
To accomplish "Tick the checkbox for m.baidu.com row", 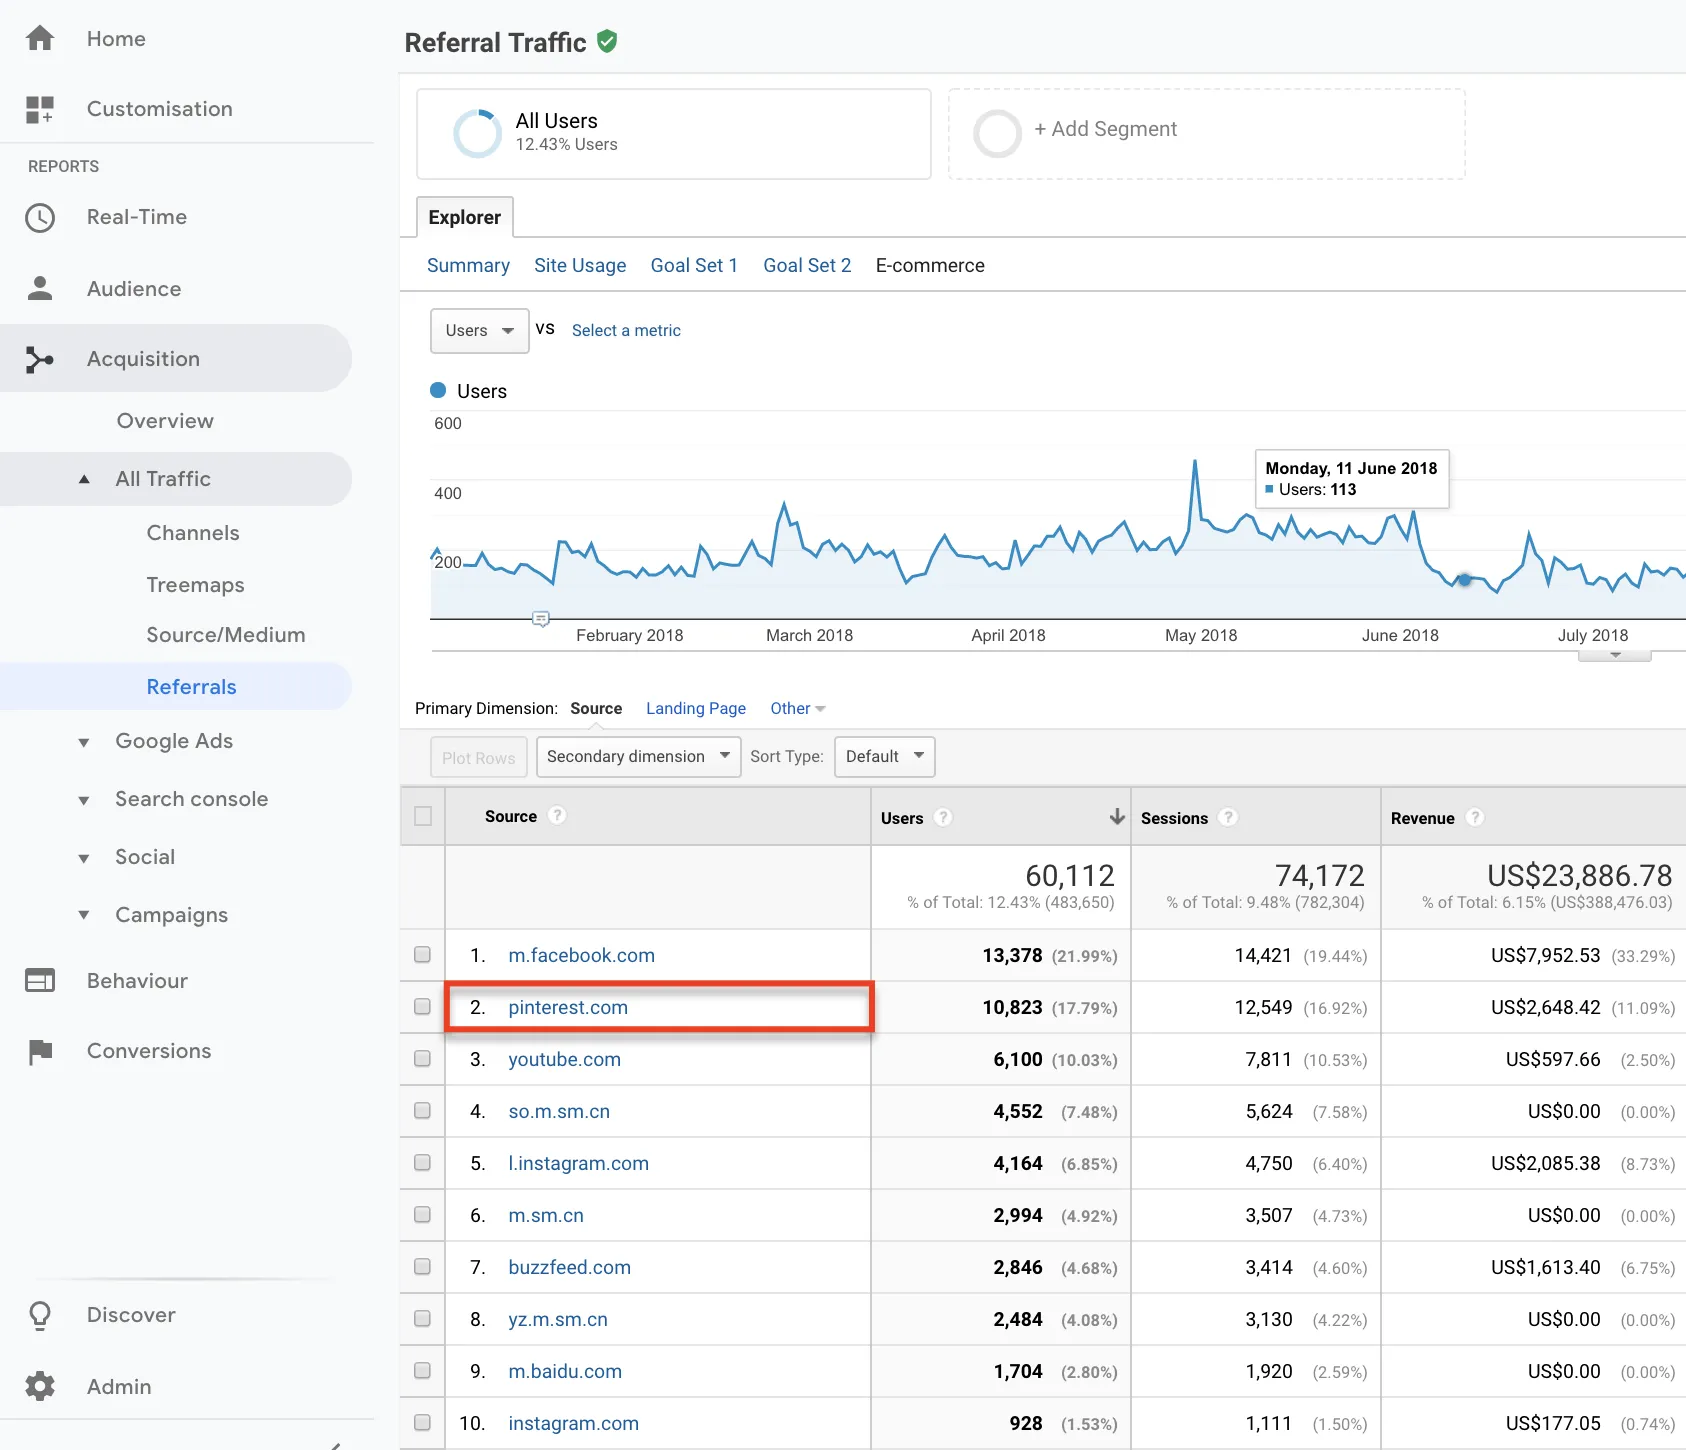I will 422,1370.
